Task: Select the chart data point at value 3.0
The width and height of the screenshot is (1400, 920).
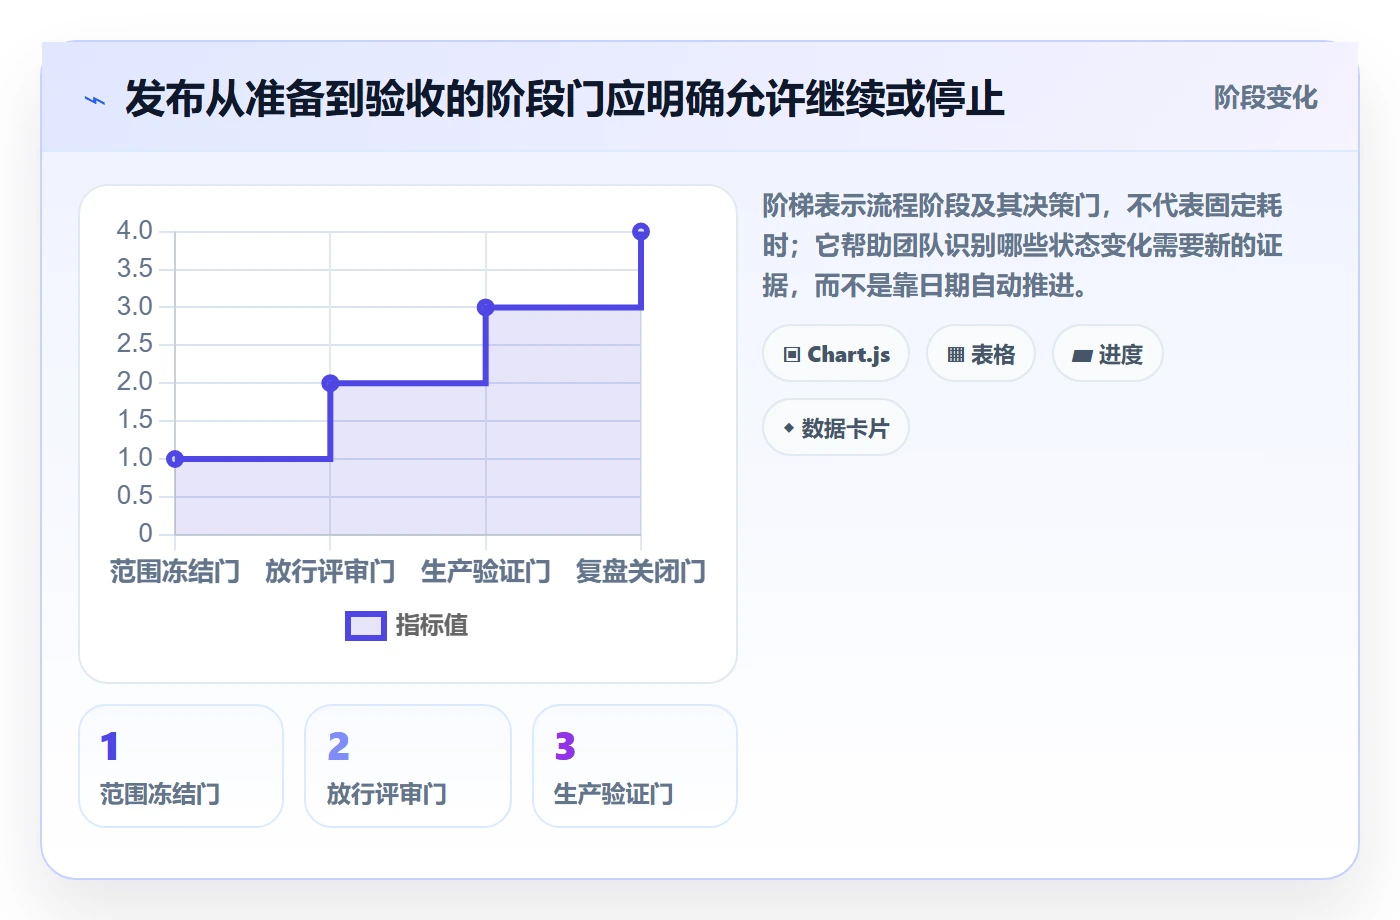Action: pyautogui.click(x=486, y=307)
